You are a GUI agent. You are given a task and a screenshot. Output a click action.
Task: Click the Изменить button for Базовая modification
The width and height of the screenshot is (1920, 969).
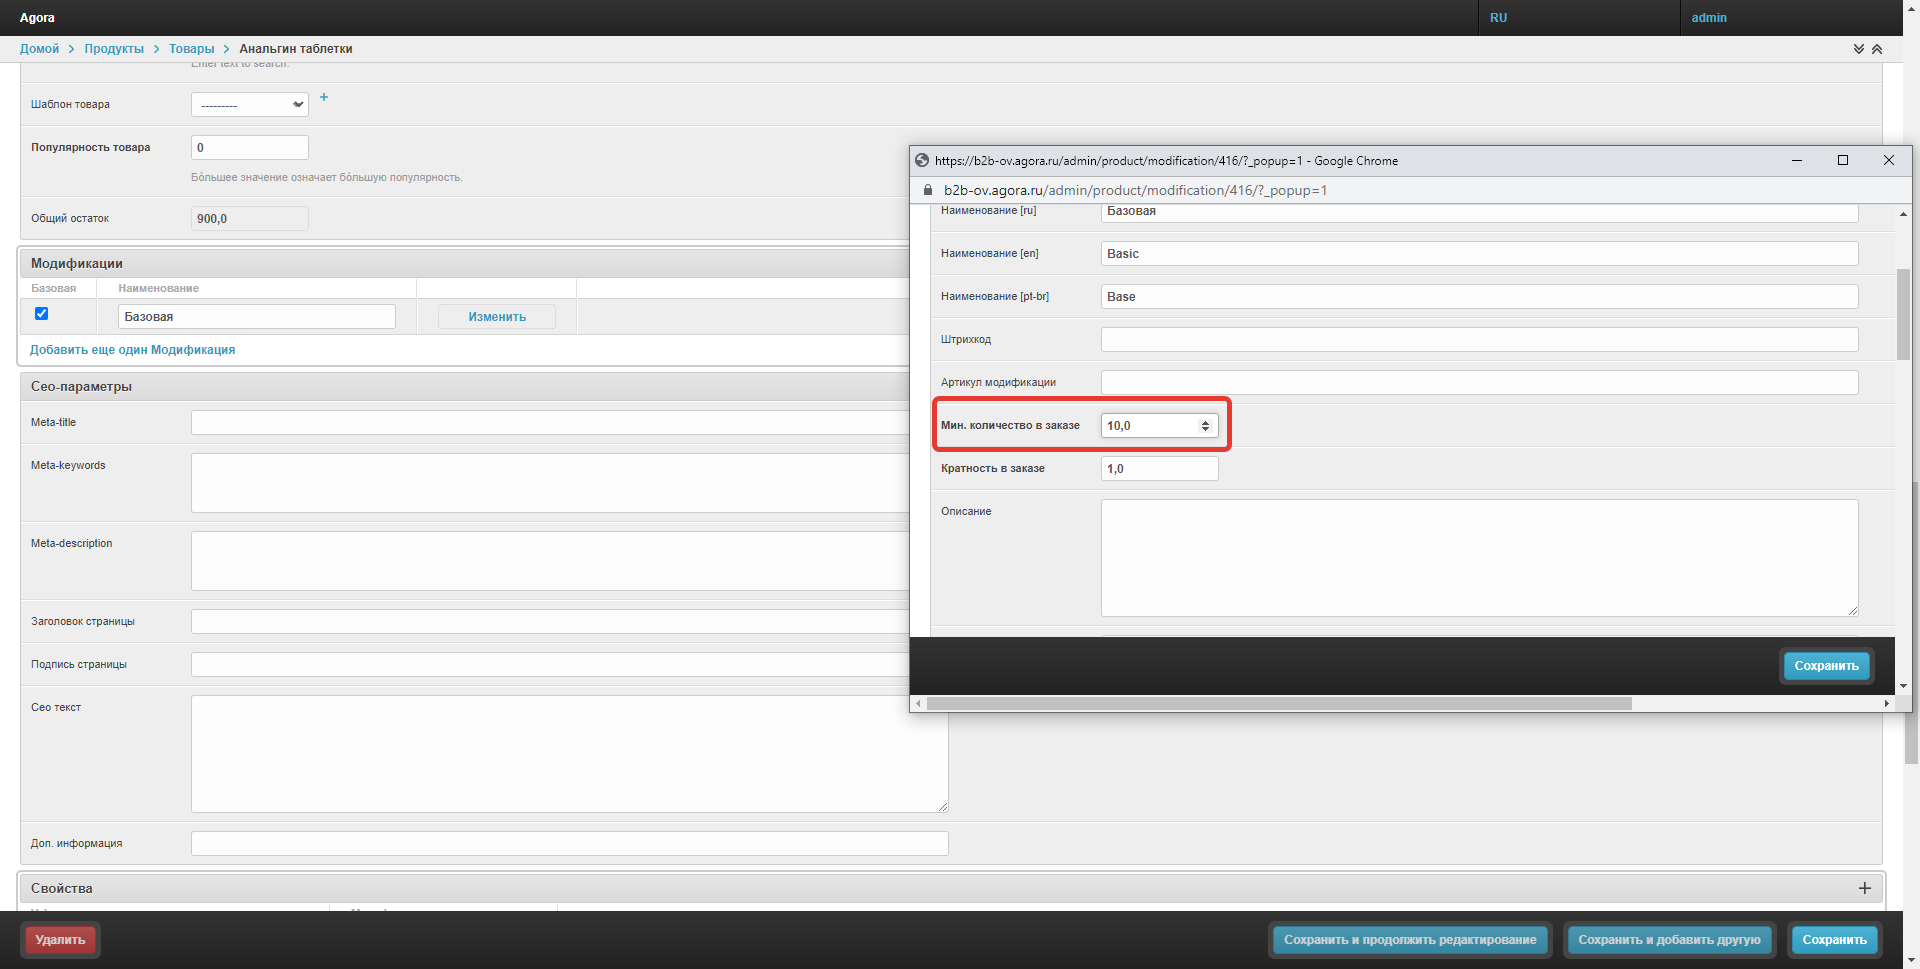497,317
